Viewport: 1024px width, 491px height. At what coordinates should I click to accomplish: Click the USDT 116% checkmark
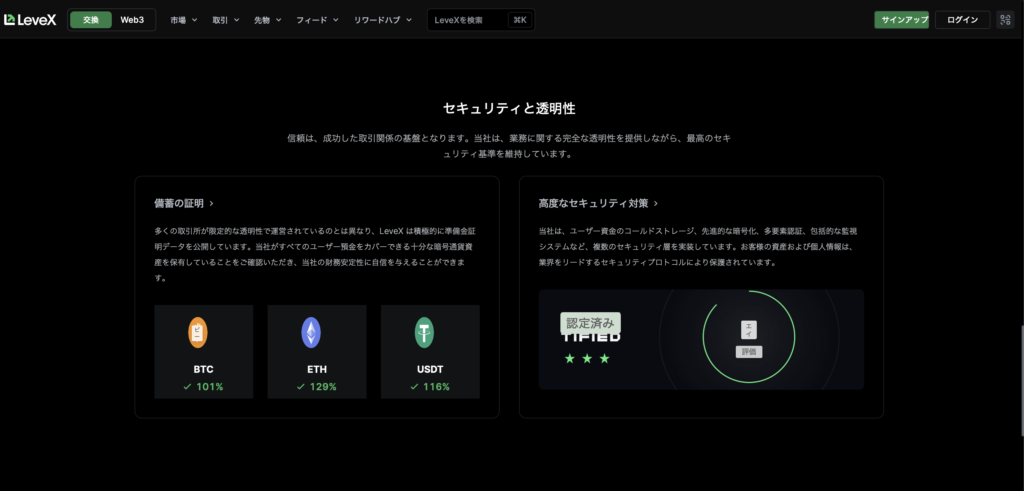pyautogui.click(x=414, y=387)
